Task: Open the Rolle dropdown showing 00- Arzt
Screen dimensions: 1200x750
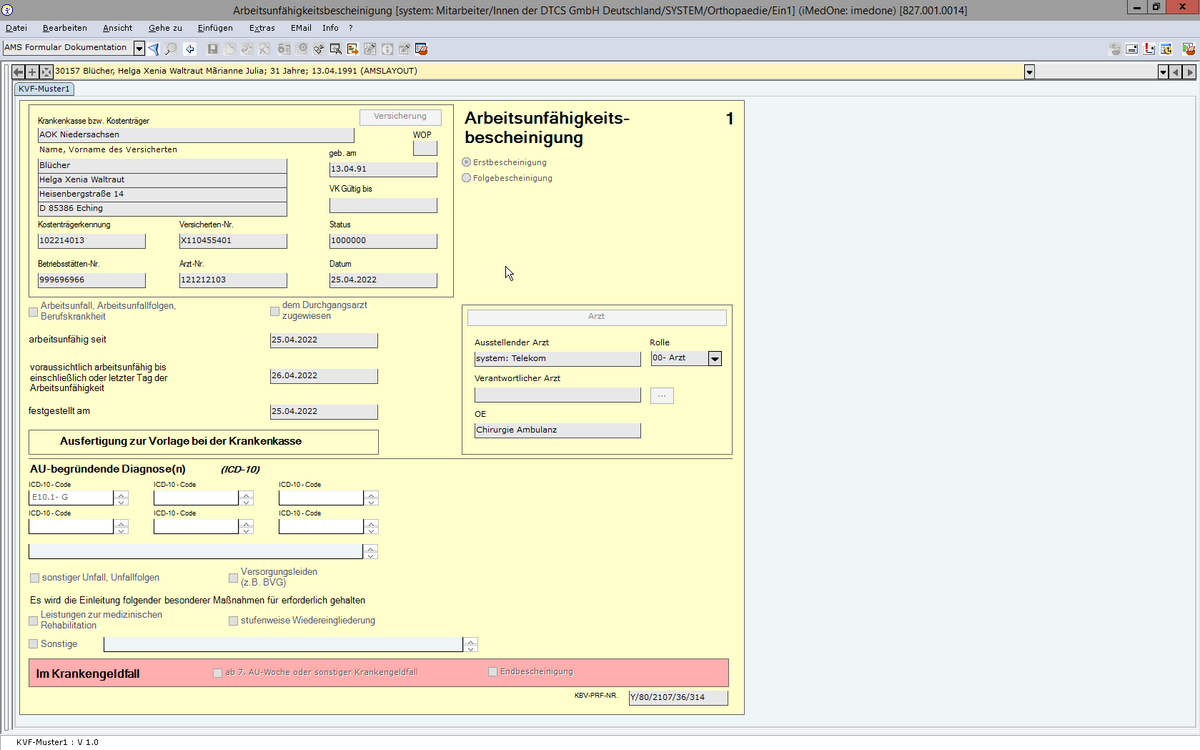Action: pos(714,358)
